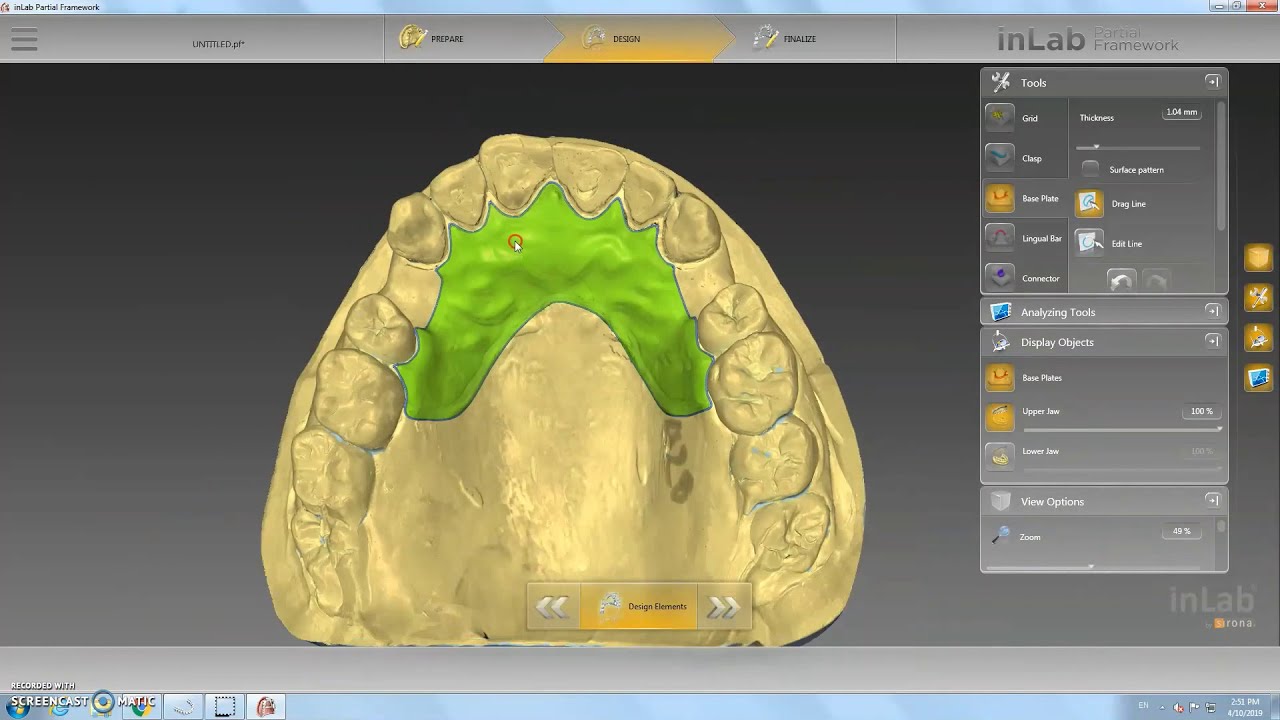Viewport: 1280px width, 720px height.
Task: Click the Clasp label text
Action: point(1032,159)
